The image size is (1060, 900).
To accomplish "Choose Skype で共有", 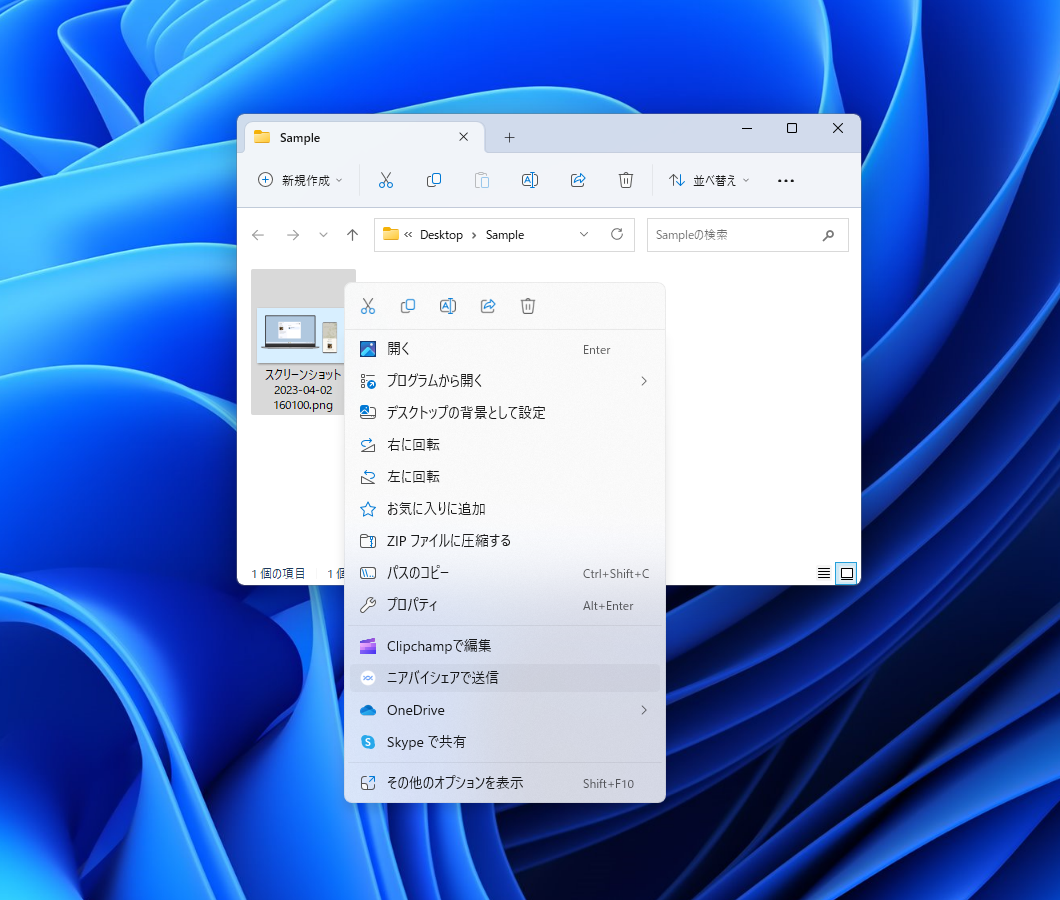I will [505, 742].
